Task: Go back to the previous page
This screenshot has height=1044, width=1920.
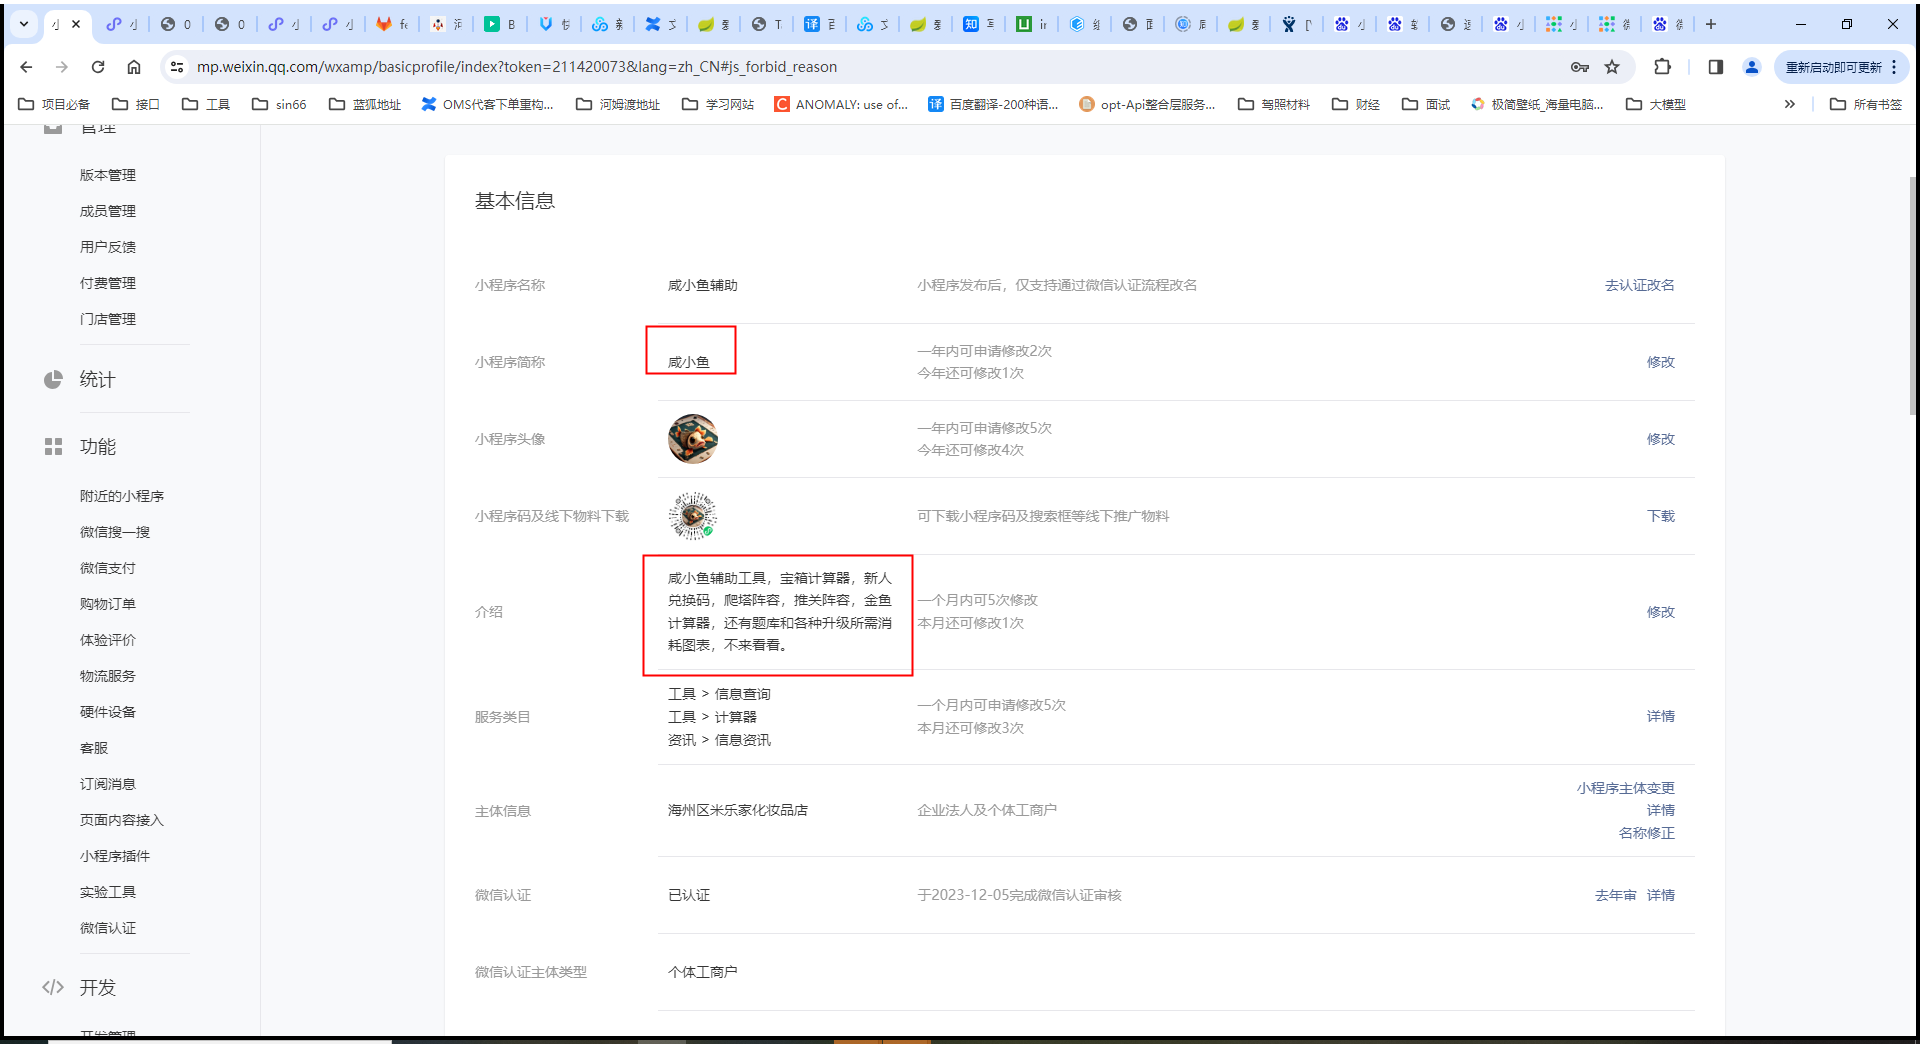Action: point(27,67)
